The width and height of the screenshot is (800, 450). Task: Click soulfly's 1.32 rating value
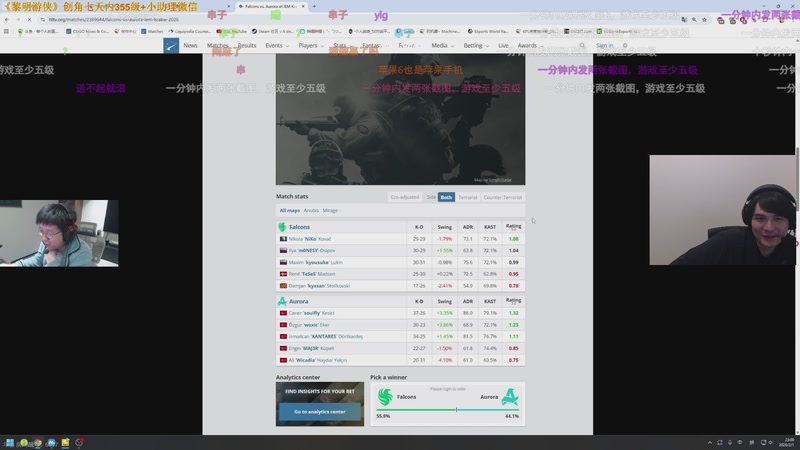coord(513,313)
